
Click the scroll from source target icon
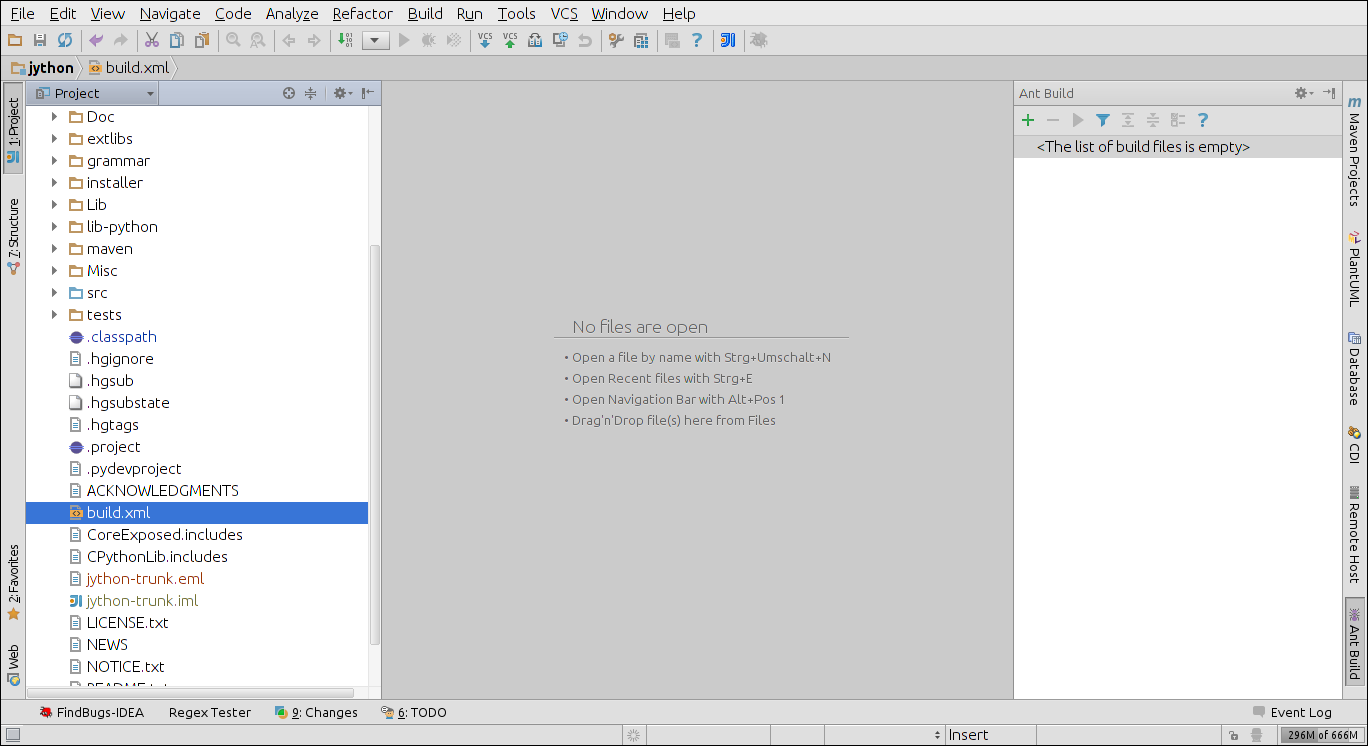[289, 93]
